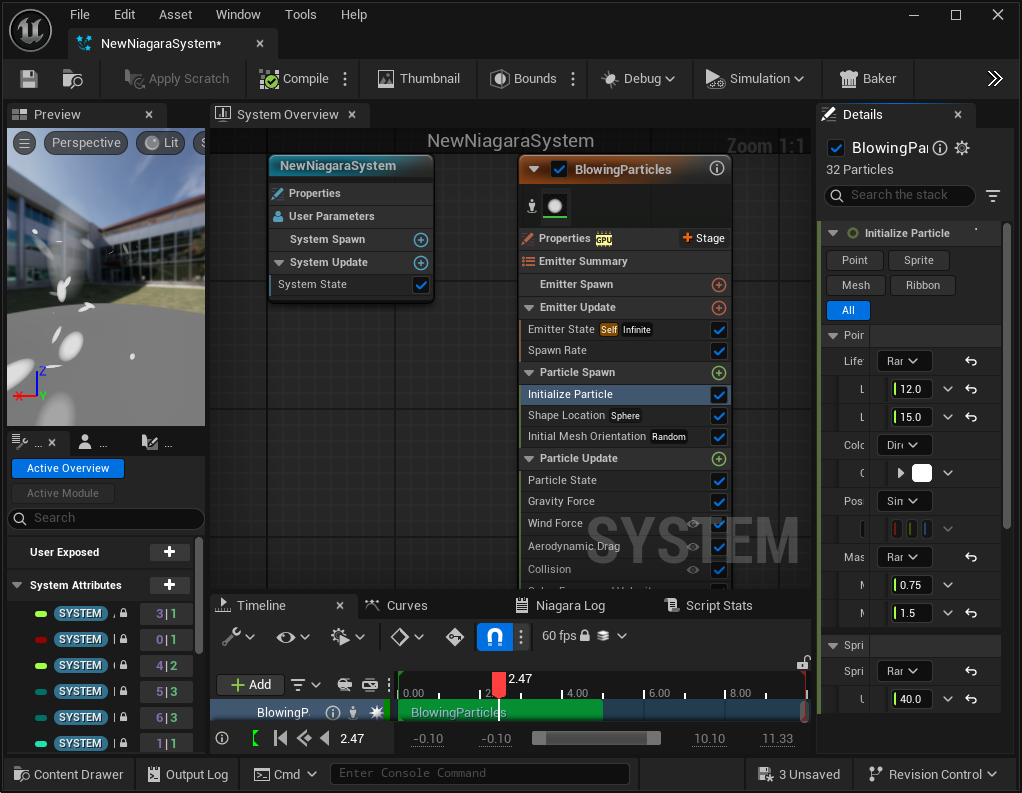The height and width of the screenshot is (793, 1022).
Task: Open the Asset menu
Action: click(x=175, y=14)
